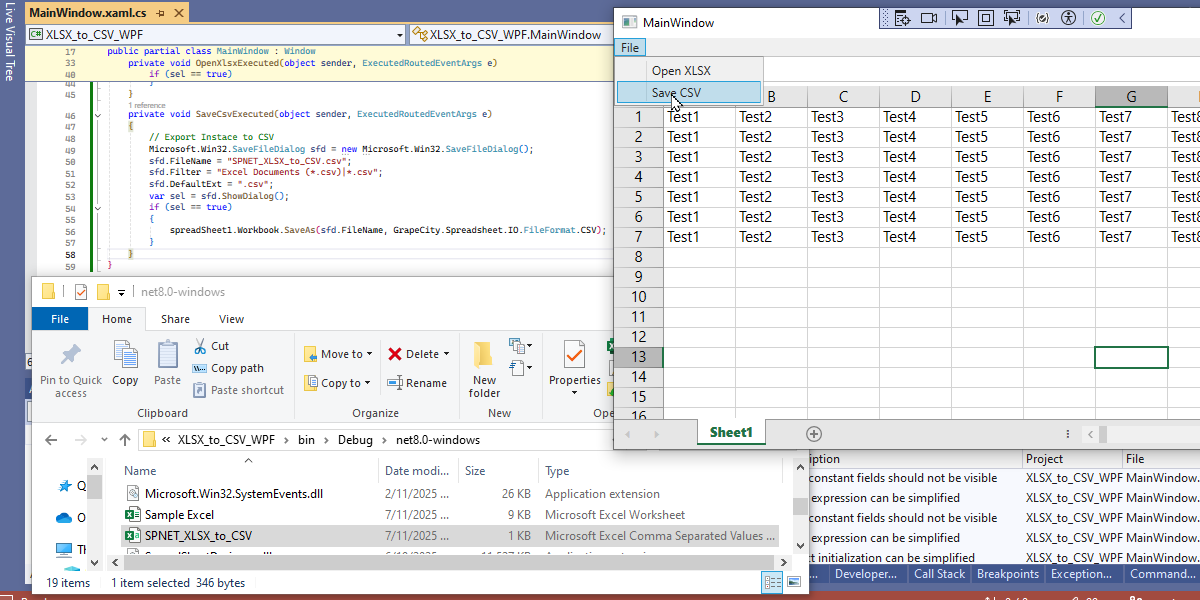Click the bin breadcrumb in address bar

tap(306, 440)
